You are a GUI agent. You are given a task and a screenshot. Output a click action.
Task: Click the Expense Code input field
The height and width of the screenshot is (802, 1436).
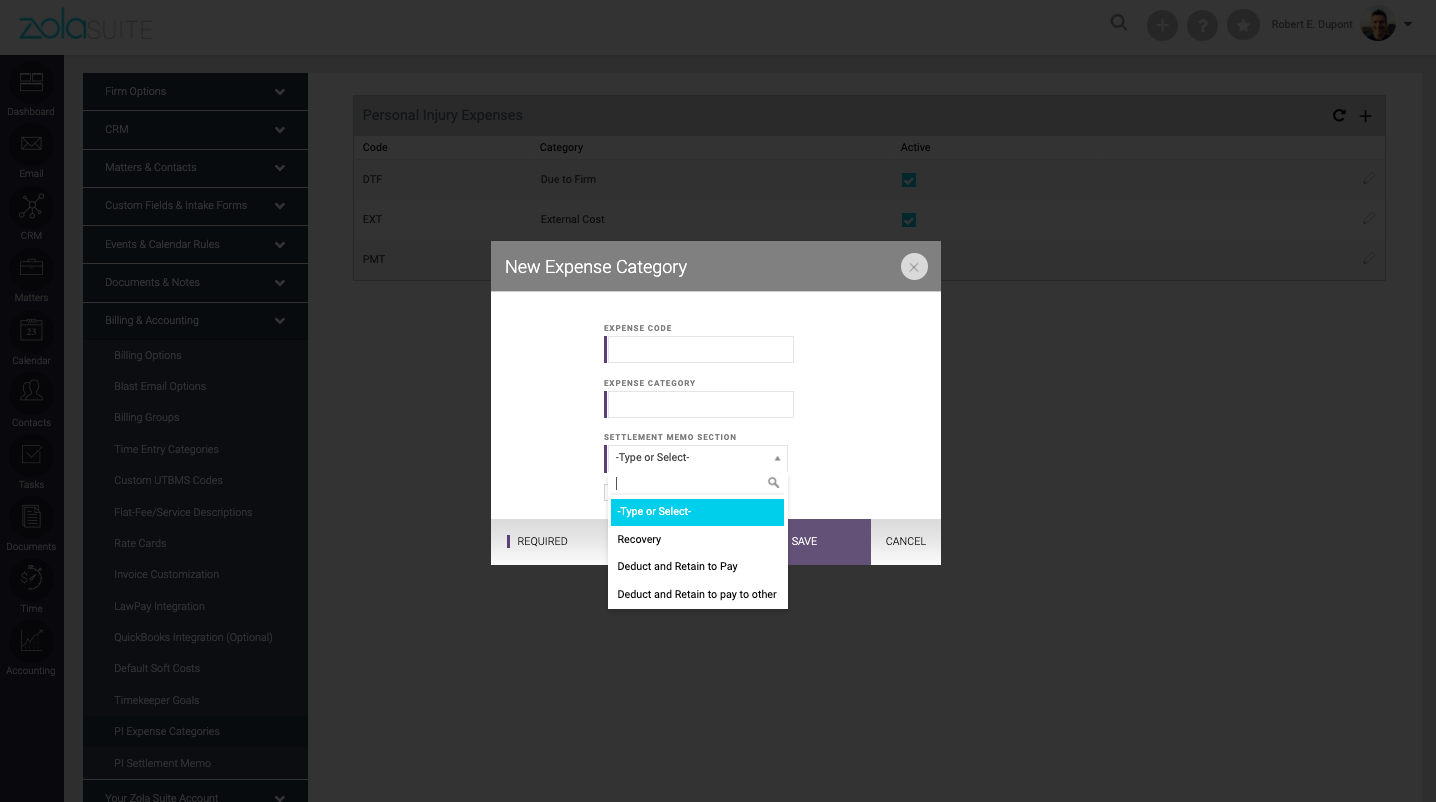point(699,349)
